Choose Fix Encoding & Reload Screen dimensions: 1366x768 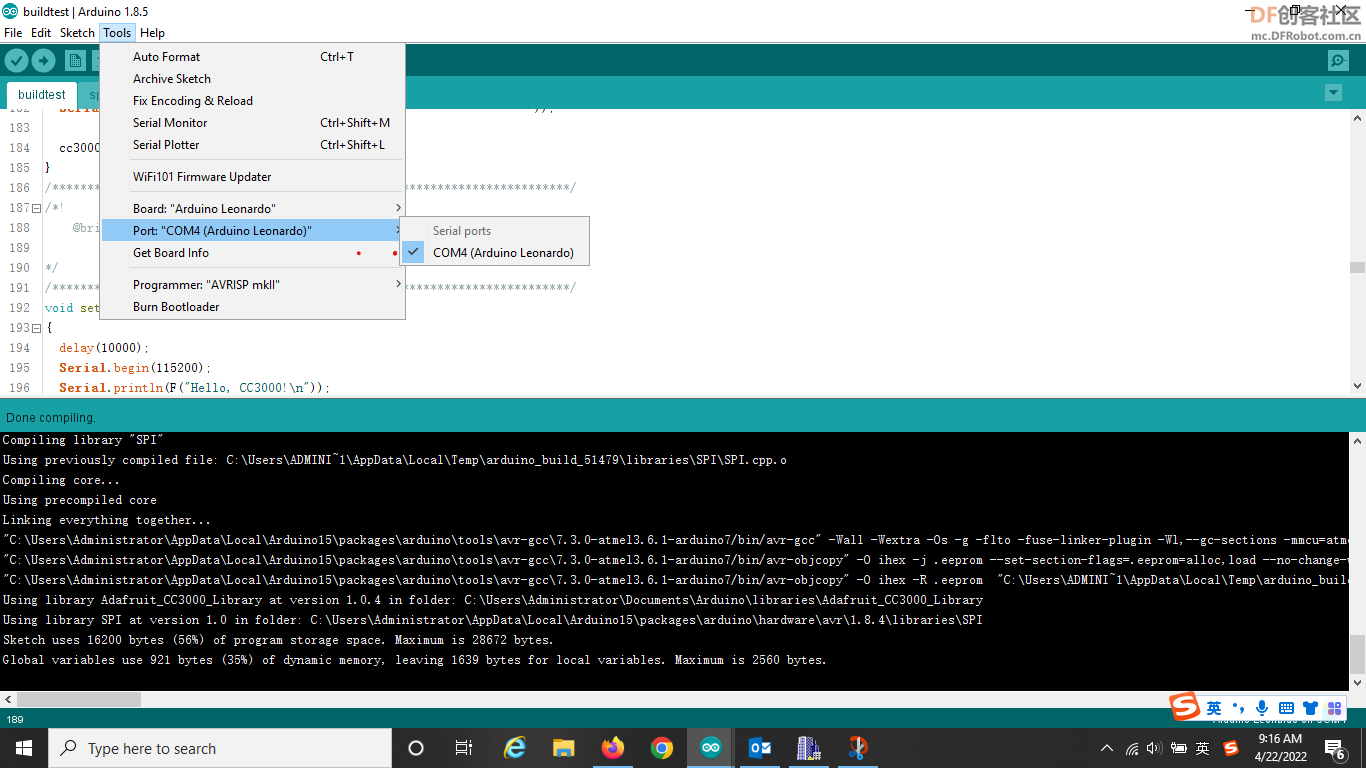253,101
